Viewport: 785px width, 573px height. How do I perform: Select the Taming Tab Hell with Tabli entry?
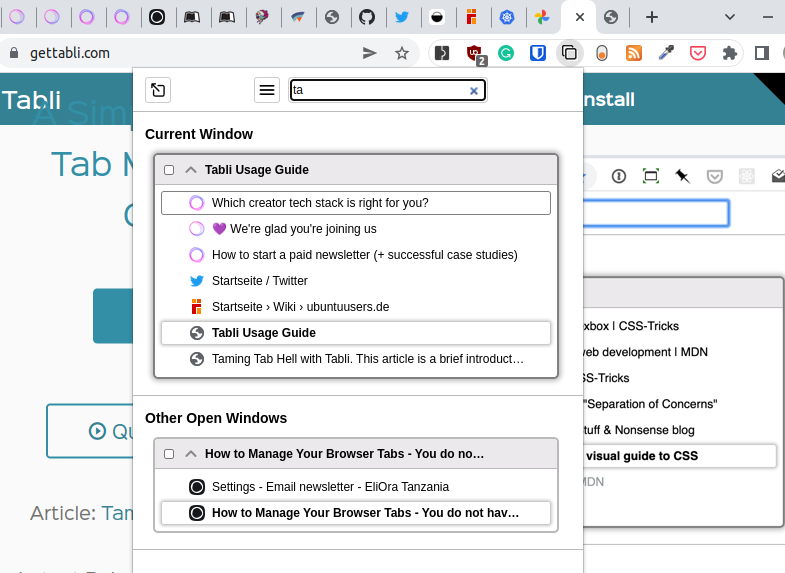coord(368,359)
